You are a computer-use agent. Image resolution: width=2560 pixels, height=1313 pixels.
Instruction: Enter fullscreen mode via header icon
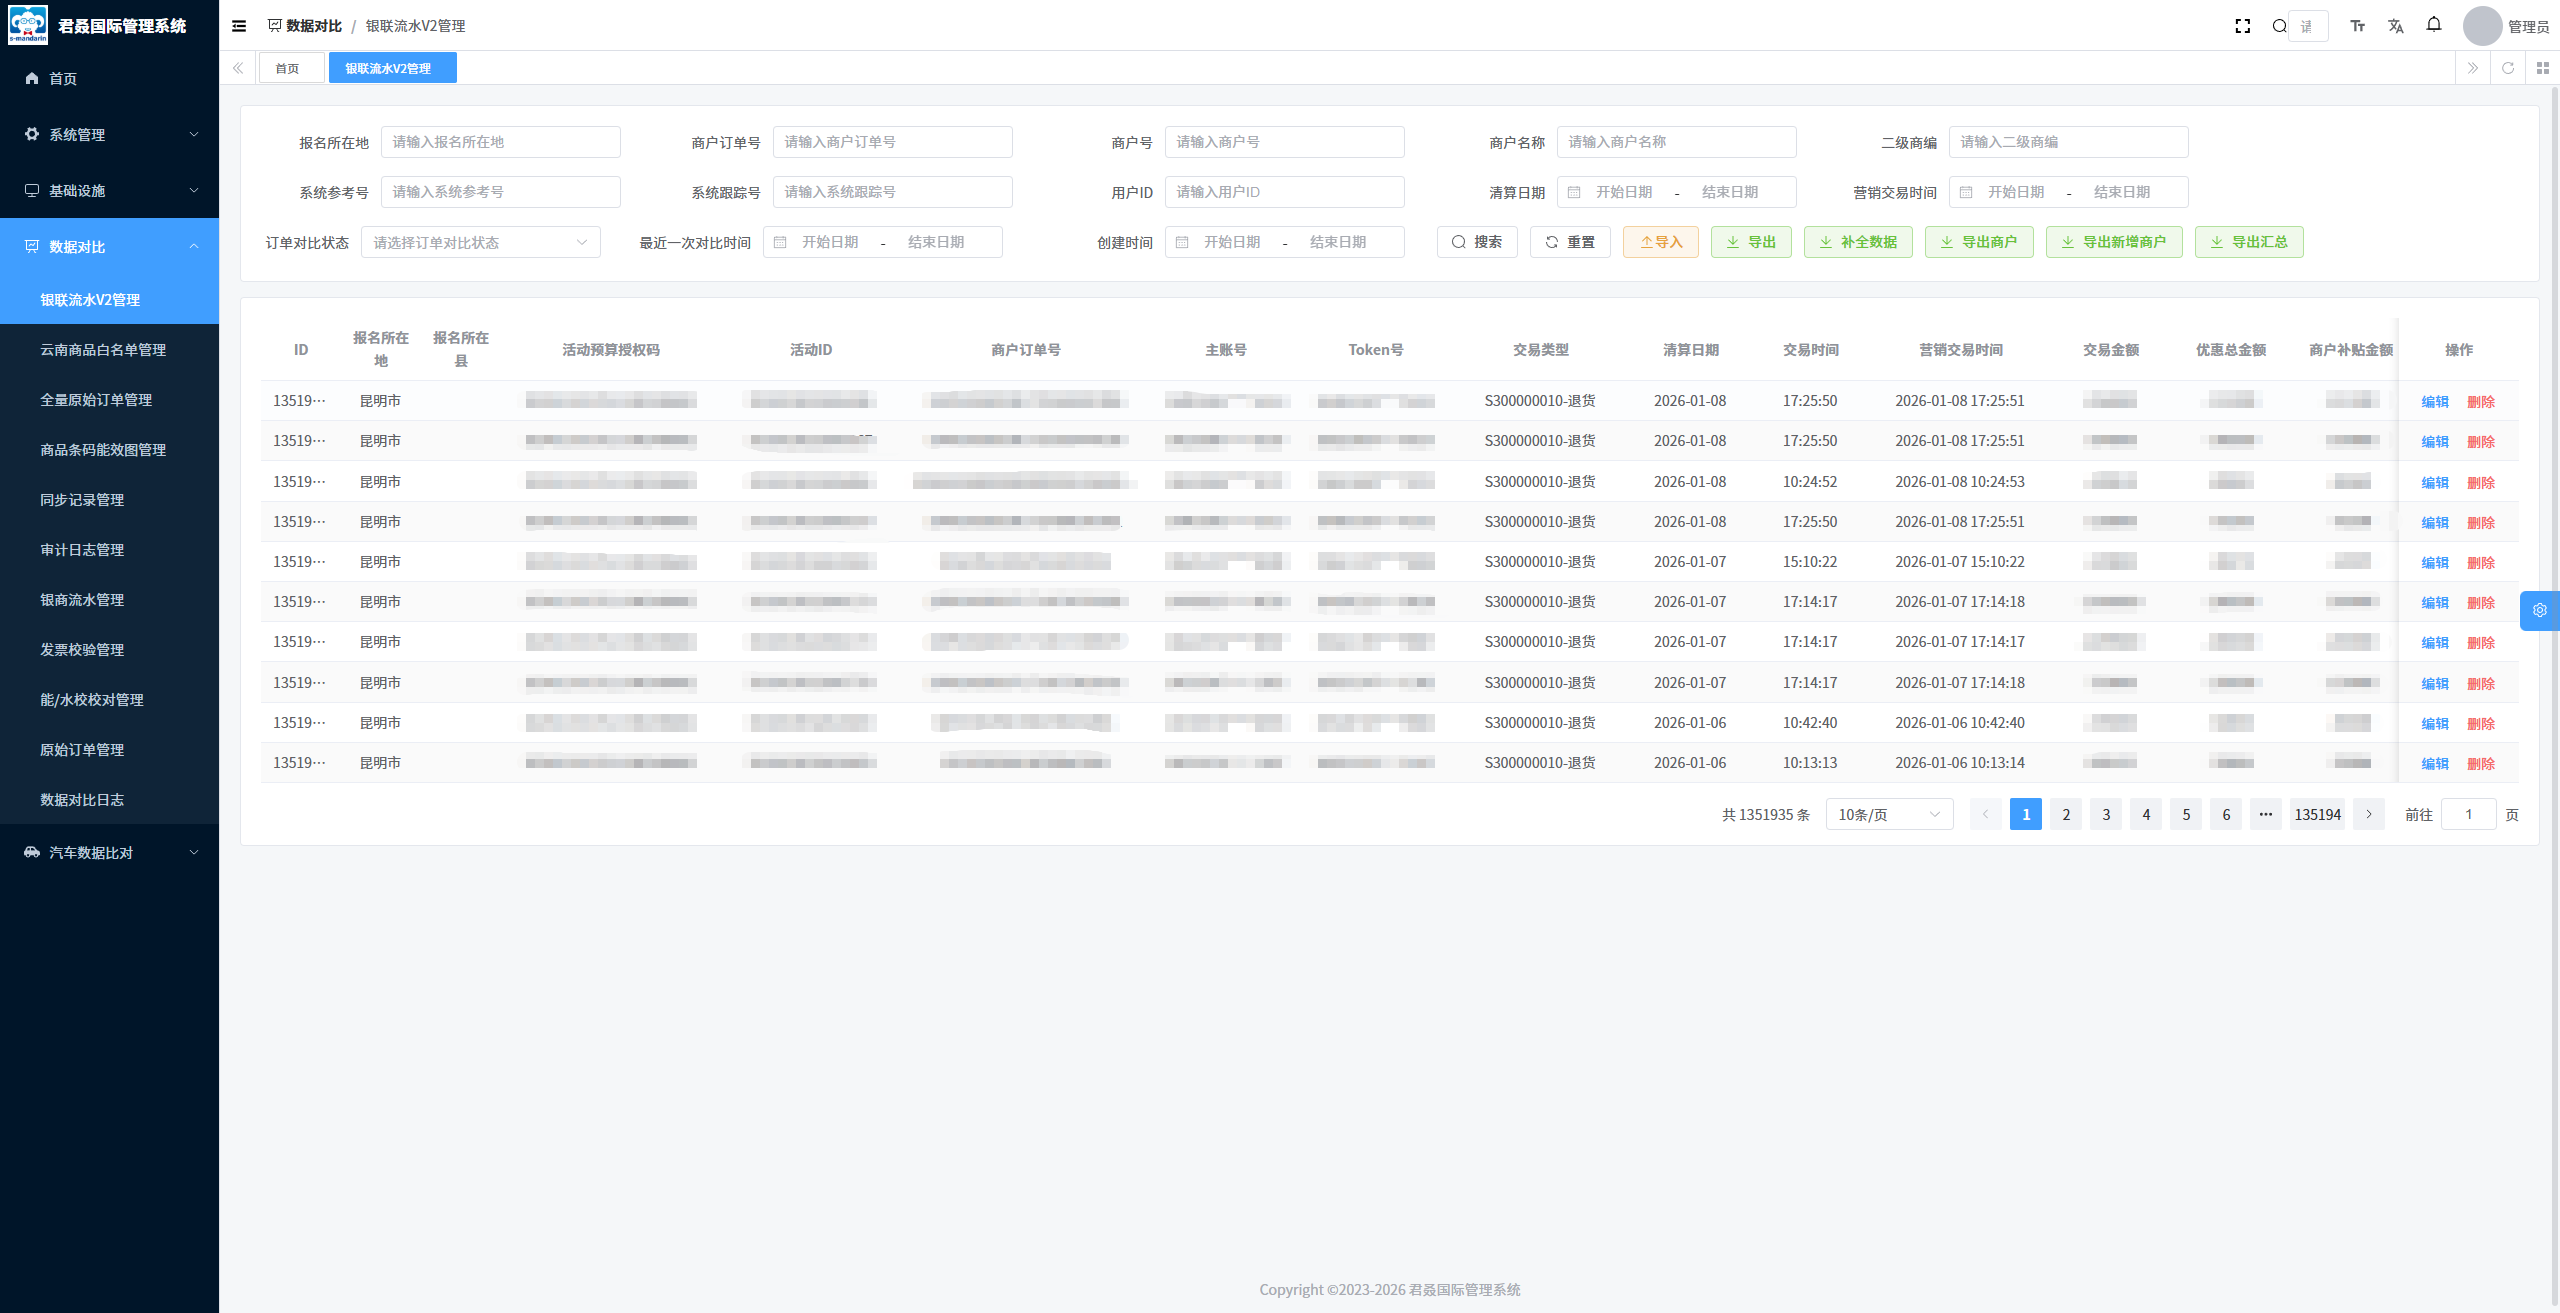(2243, 26)
